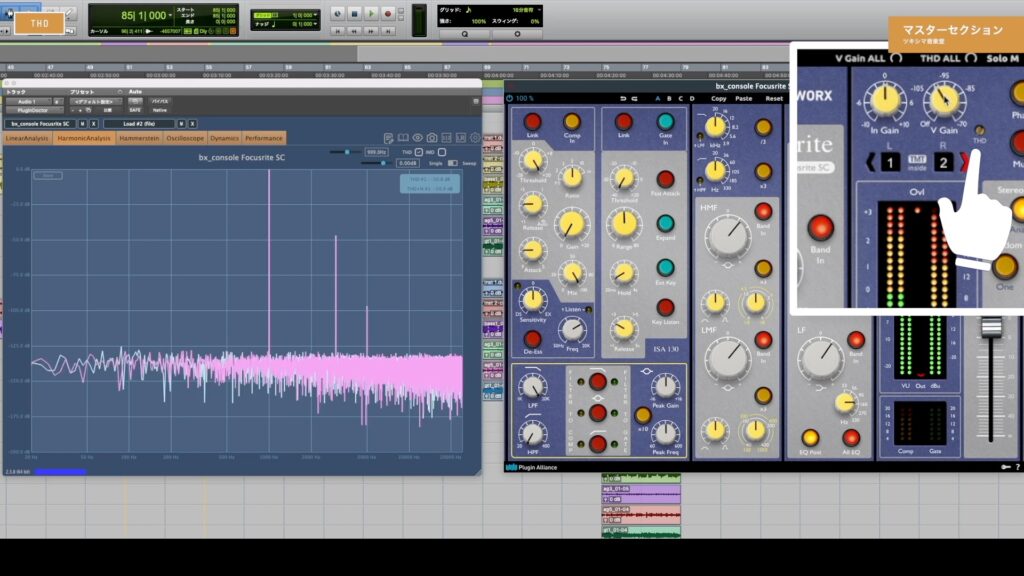Click the バイパス bypass button
Image resolution: width=1024 pixels, height=576 pixels.
point(160,102)
